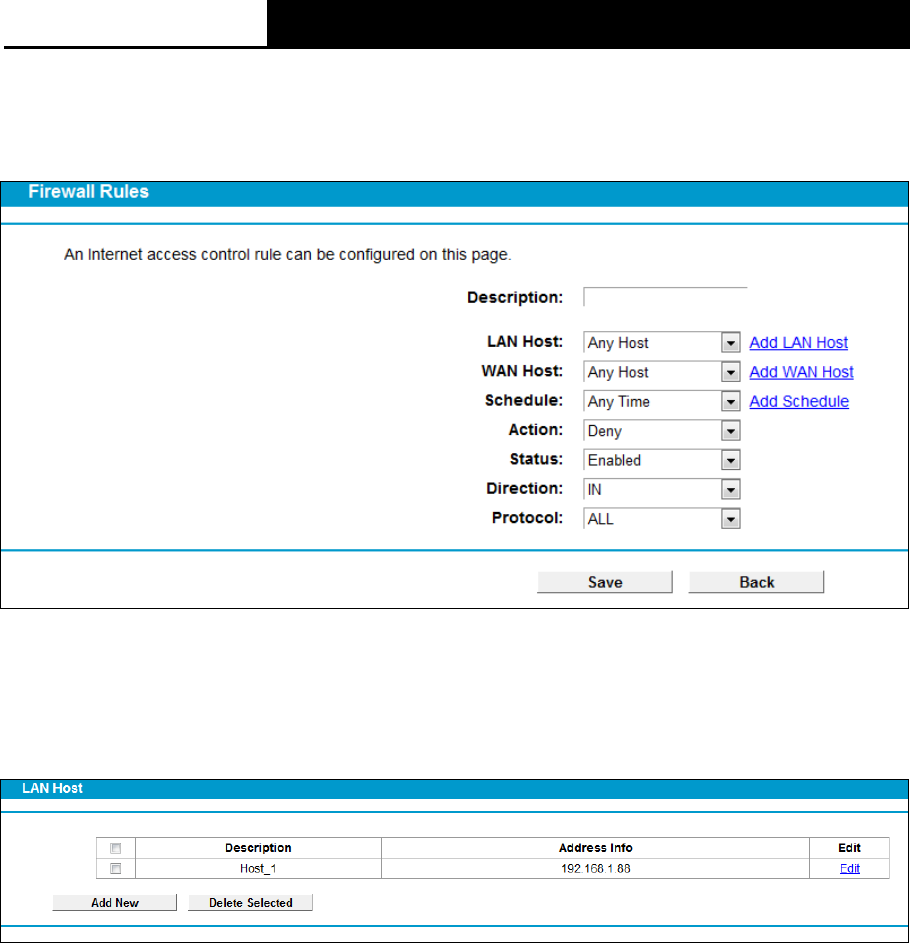Screen dimensions: 910x943
Task: Click the LAN Host panel title
Action: [x=52, y=788]
